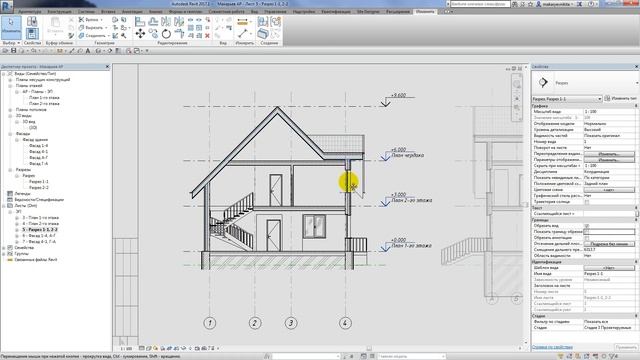
Task: Click the Цветовая схема <нет> button
Action: click(609, 190)
